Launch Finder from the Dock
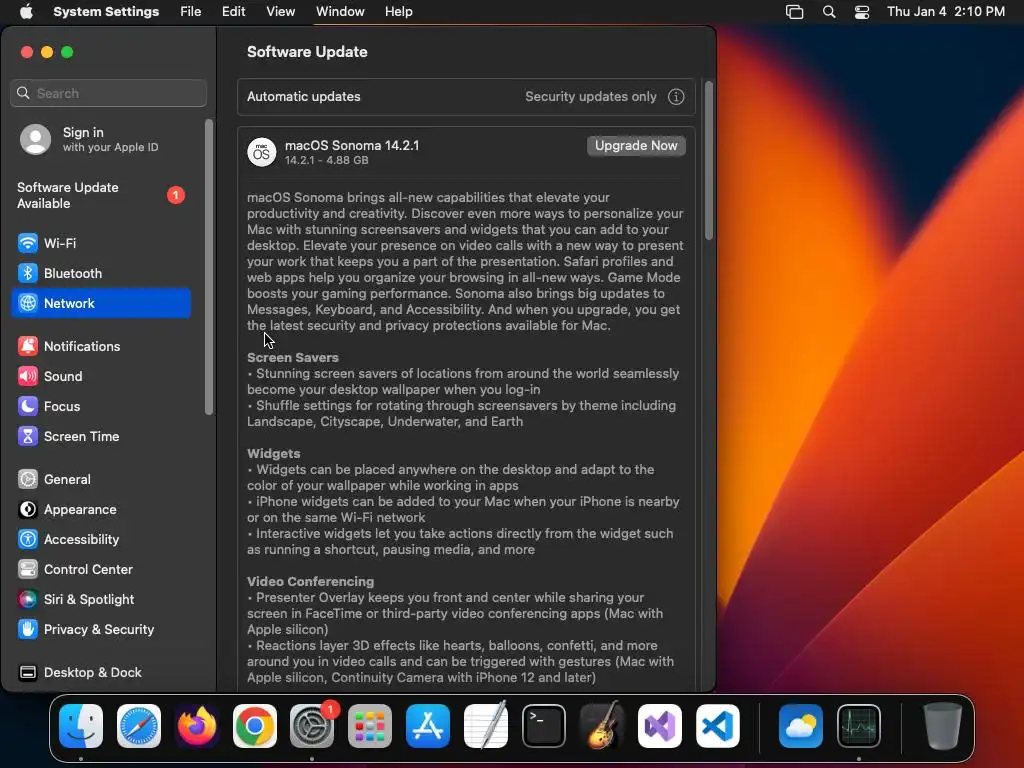Viewport: 1024px width, 768px height. 81,726
